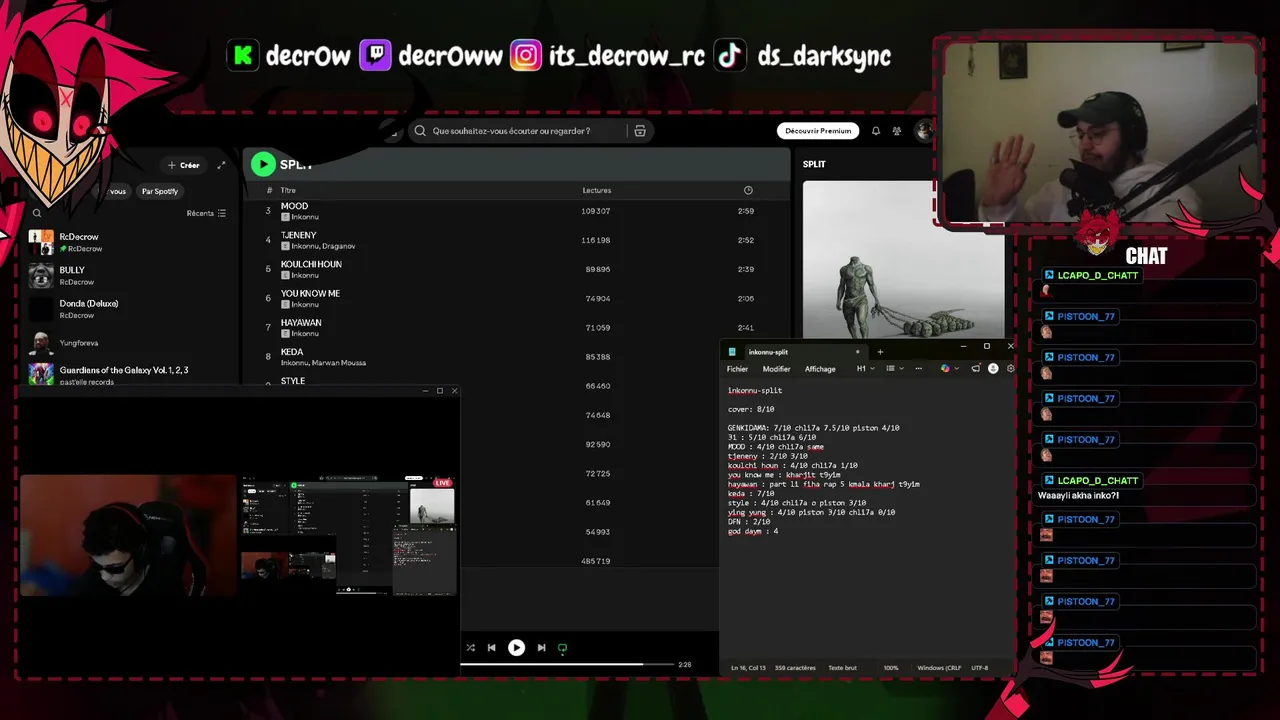
Task: Click the Texte brut status entry
Action: (842, 668)
